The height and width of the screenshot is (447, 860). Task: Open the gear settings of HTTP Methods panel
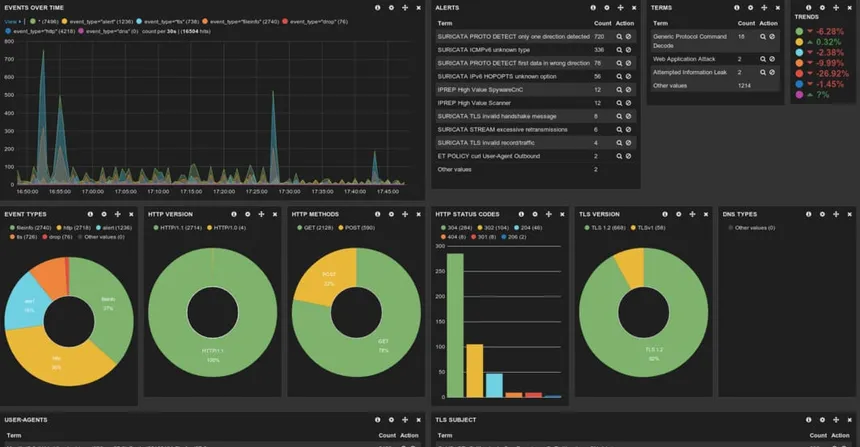[x=390, y=214]
